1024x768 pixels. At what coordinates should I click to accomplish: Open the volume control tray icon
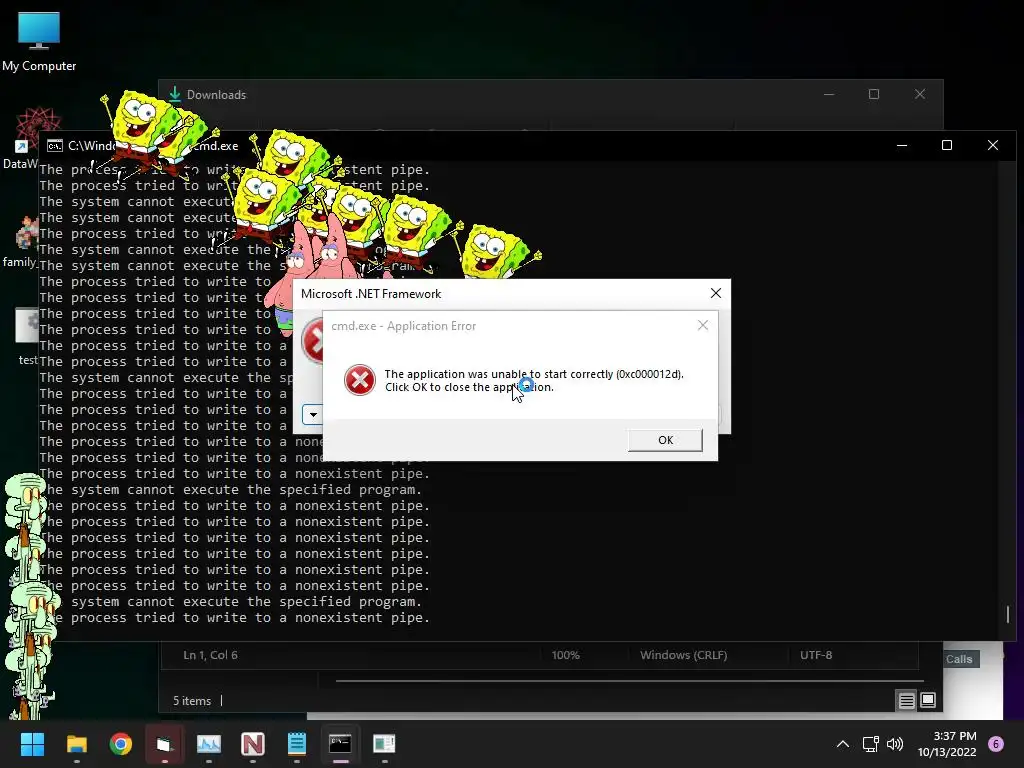[895, 744]
